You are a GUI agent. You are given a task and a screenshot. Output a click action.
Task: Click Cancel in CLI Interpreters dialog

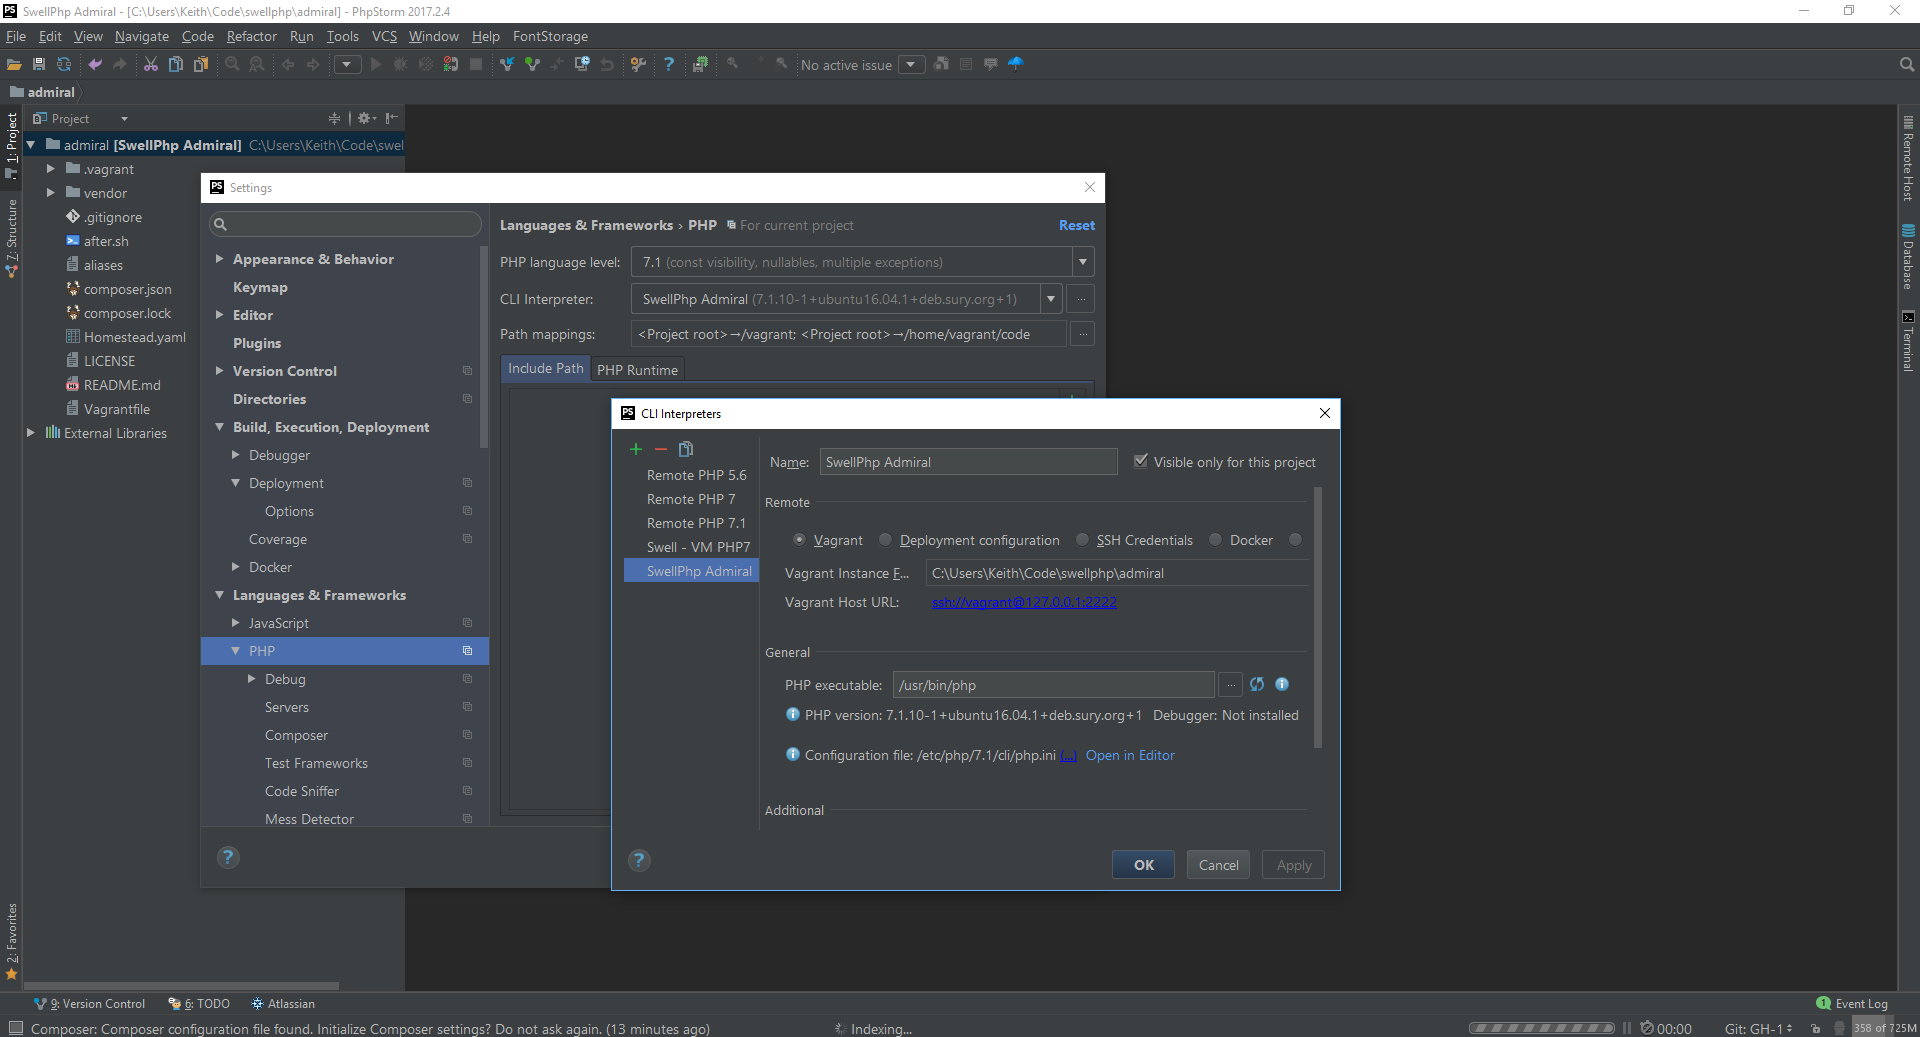point(1218,865)
